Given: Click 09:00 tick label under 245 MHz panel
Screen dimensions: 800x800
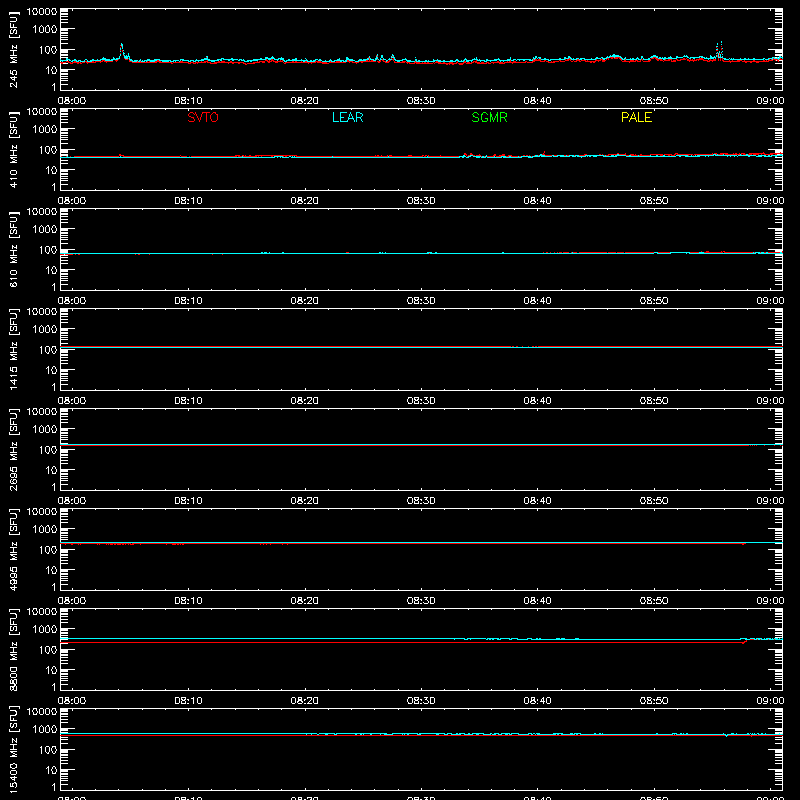Looking at the screenshot, I should [x=770, y=101].
